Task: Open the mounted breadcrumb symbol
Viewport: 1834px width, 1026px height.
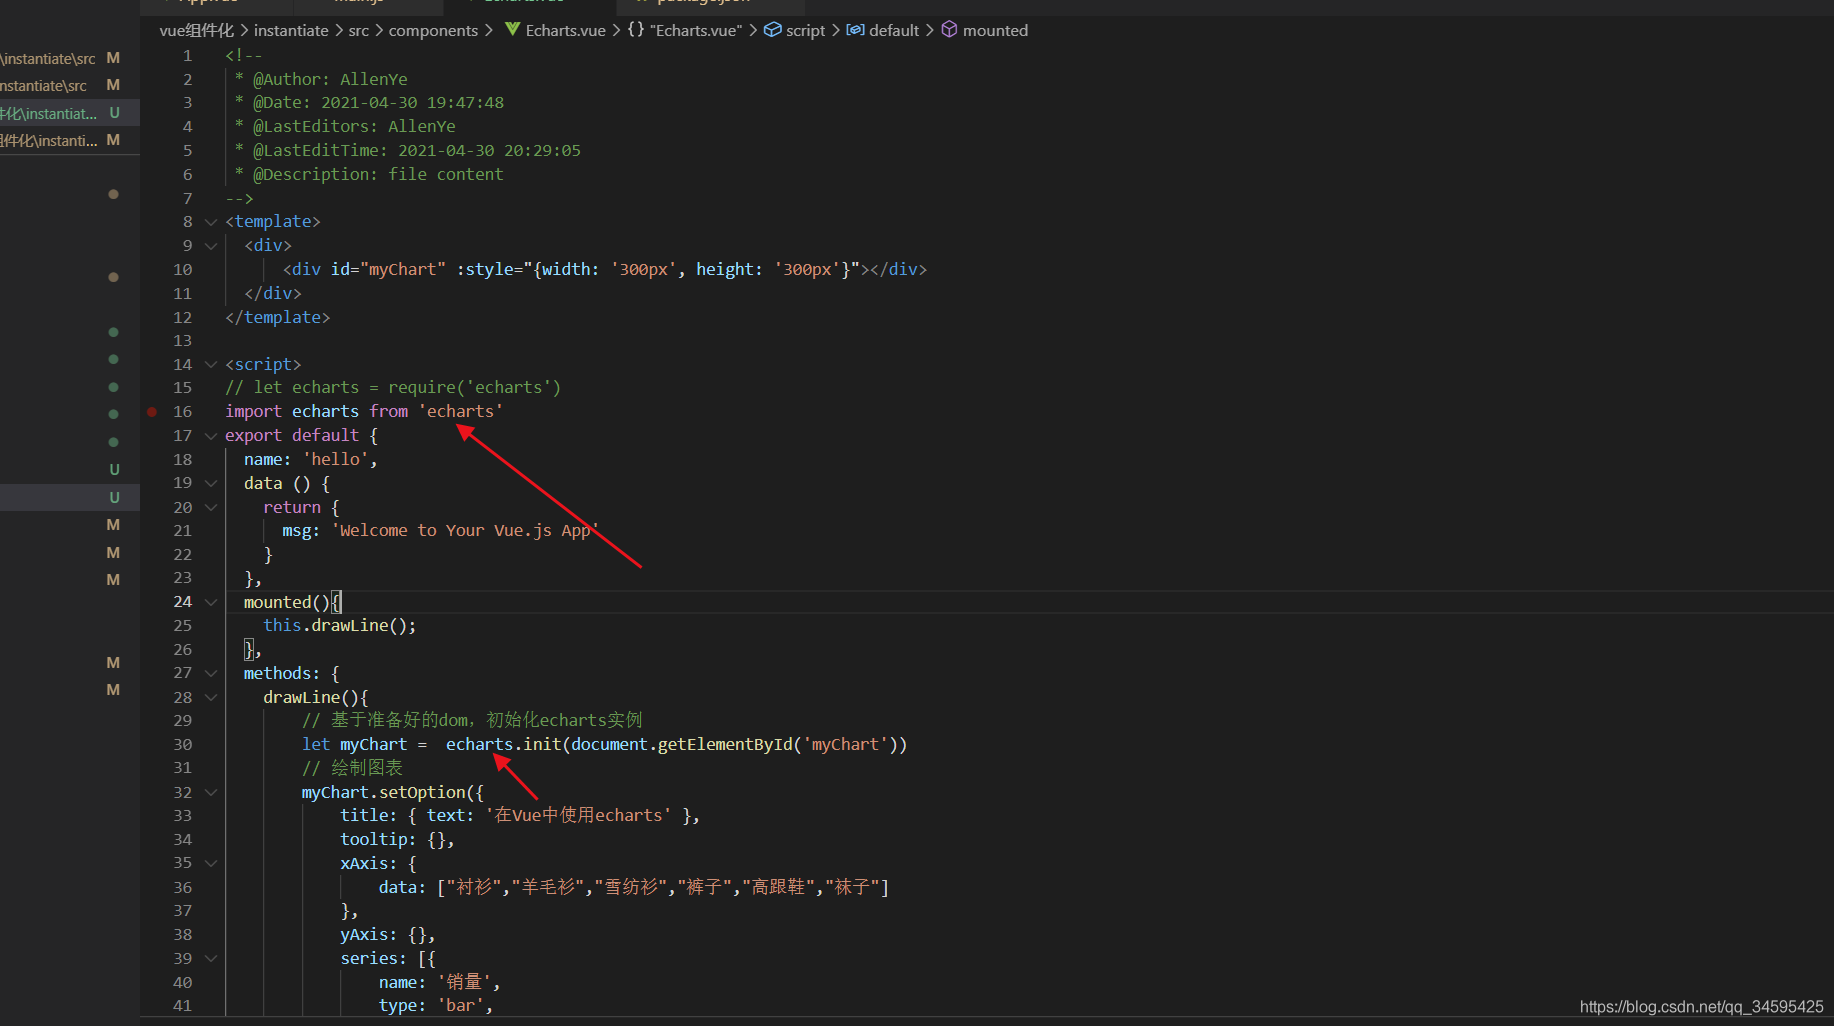Action: click(995, 30)
